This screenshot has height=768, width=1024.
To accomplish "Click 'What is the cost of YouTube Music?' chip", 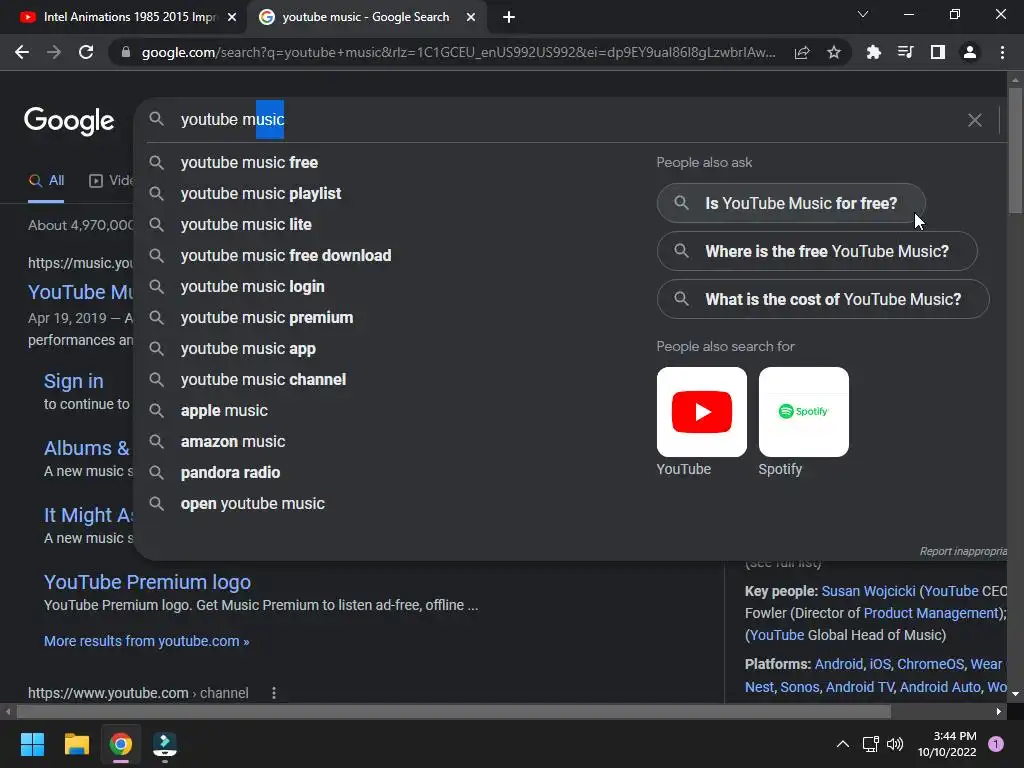I will pyautogui.click(x=823, y=300).
